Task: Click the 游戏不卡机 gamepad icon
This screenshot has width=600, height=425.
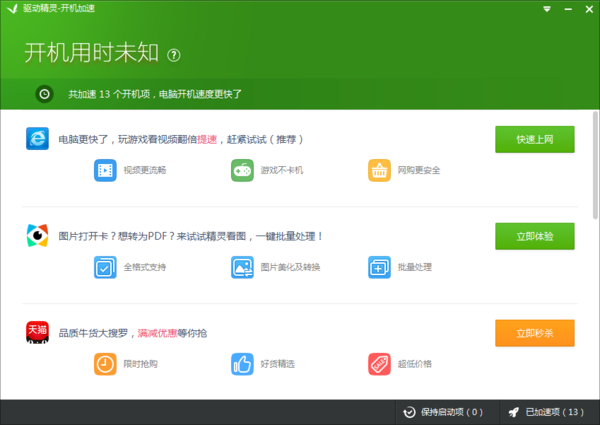Action: tap(242, 170)
